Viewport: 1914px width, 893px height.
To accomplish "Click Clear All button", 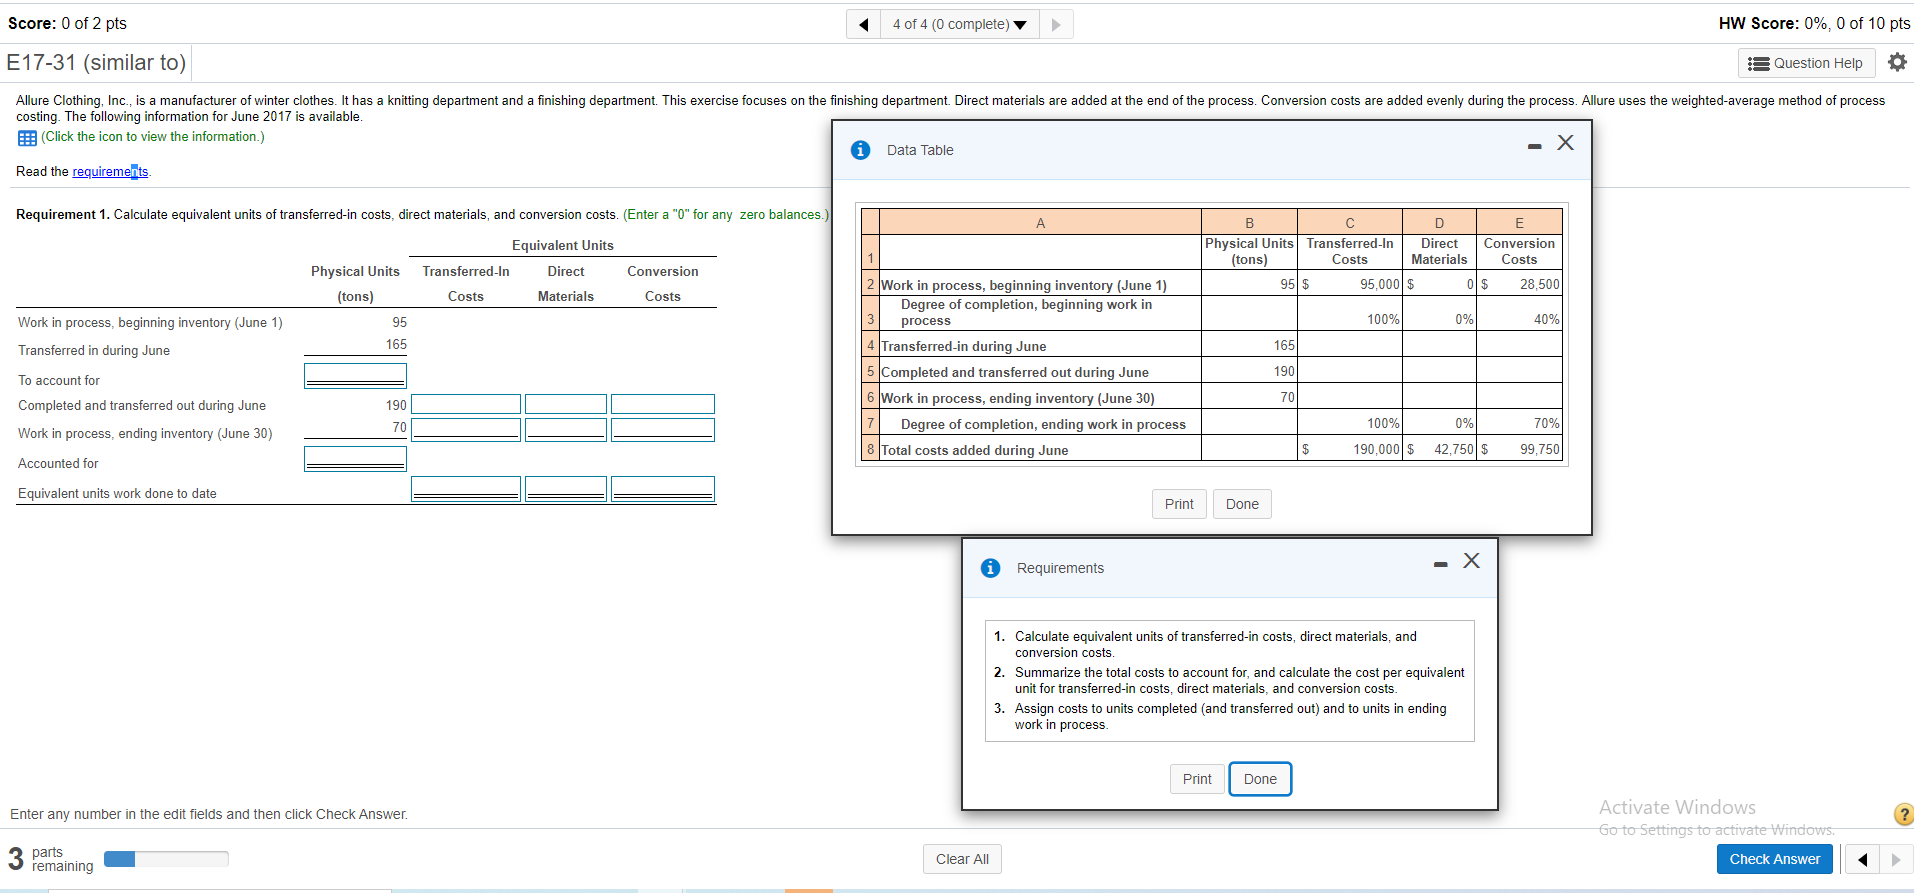I will coord(962,859).
